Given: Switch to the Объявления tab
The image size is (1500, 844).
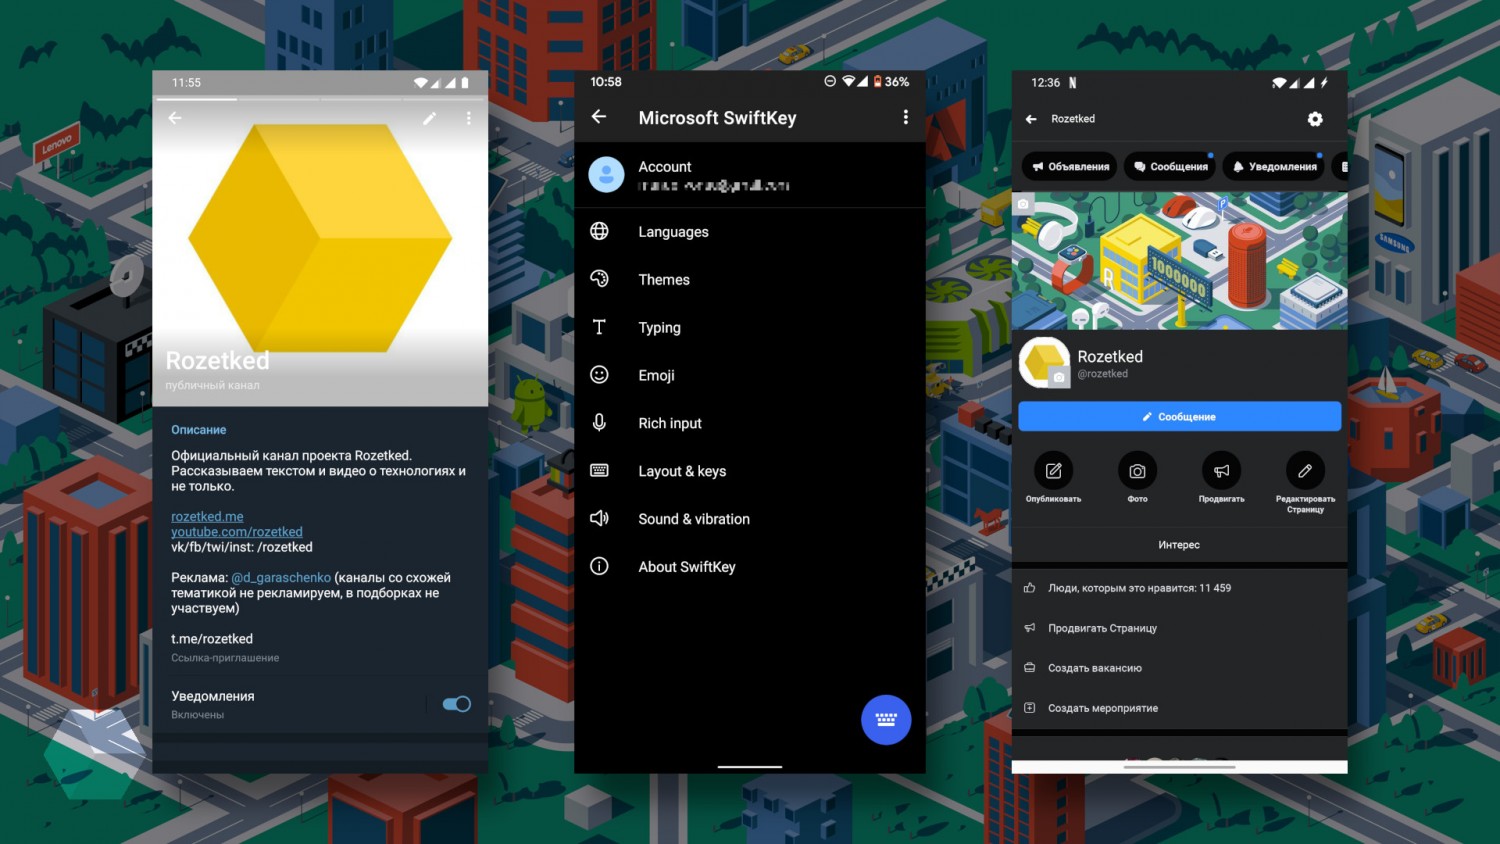Looking at the screenshot, I should (x=1070, y=167).
